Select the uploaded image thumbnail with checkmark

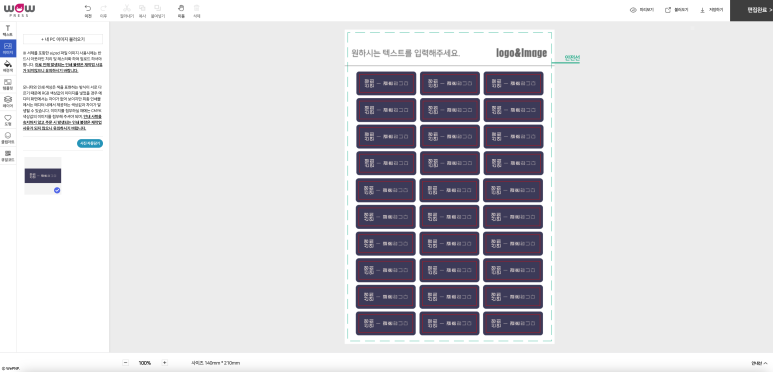point(43,175)
